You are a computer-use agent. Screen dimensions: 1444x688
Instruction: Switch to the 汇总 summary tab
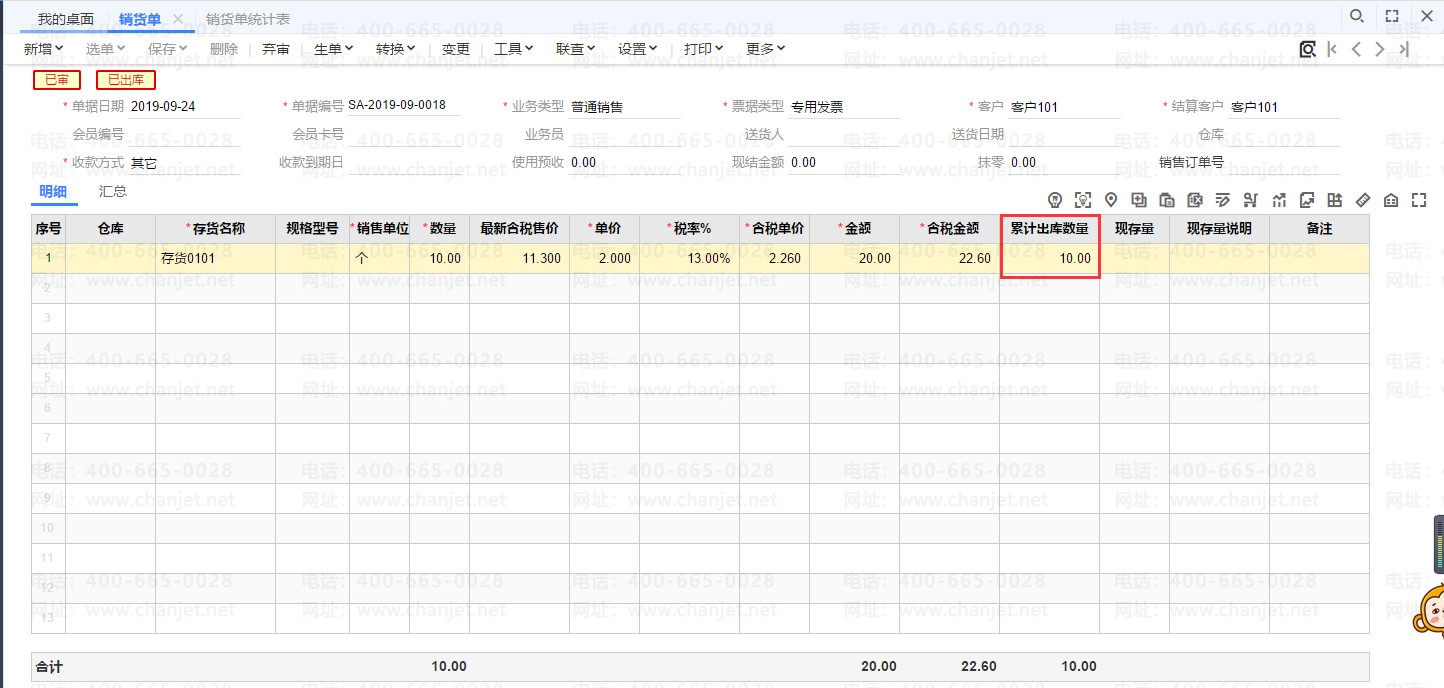113,192
